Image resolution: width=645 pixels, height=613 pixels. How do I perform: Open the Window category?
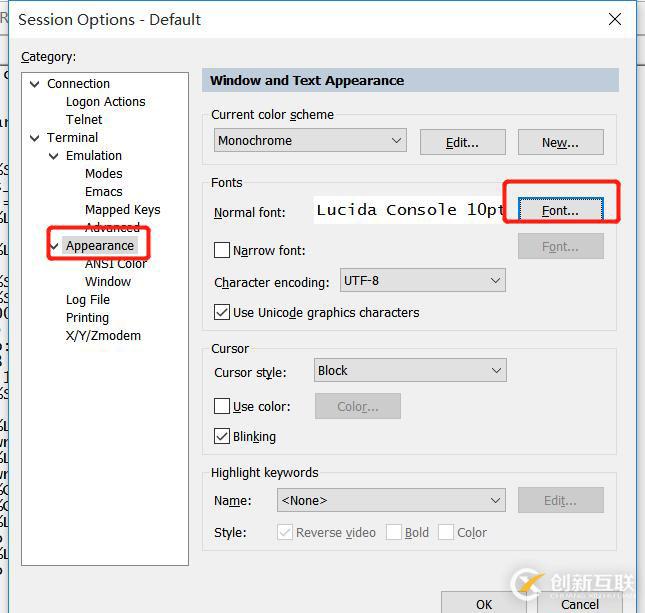click(x=108, y=281)
